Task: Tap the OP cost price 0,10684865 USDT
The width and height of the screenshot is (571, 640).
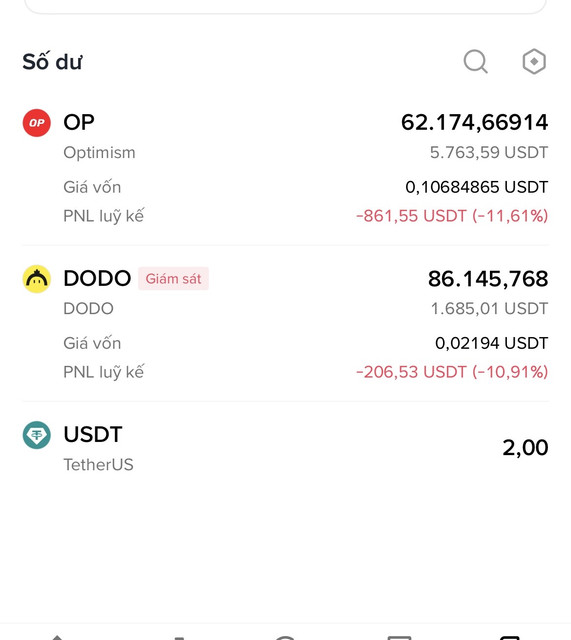Action: click(476, 187)
